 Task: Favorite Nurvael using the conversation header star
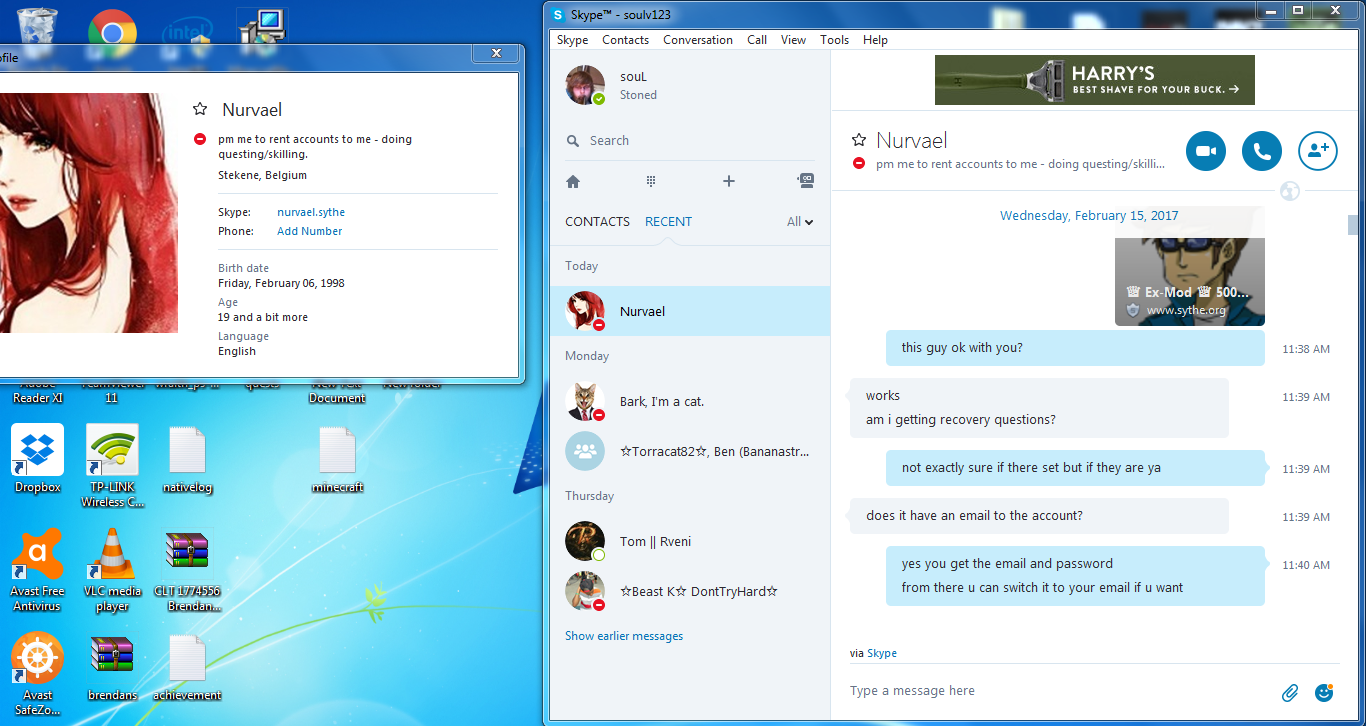coord(858,140)
